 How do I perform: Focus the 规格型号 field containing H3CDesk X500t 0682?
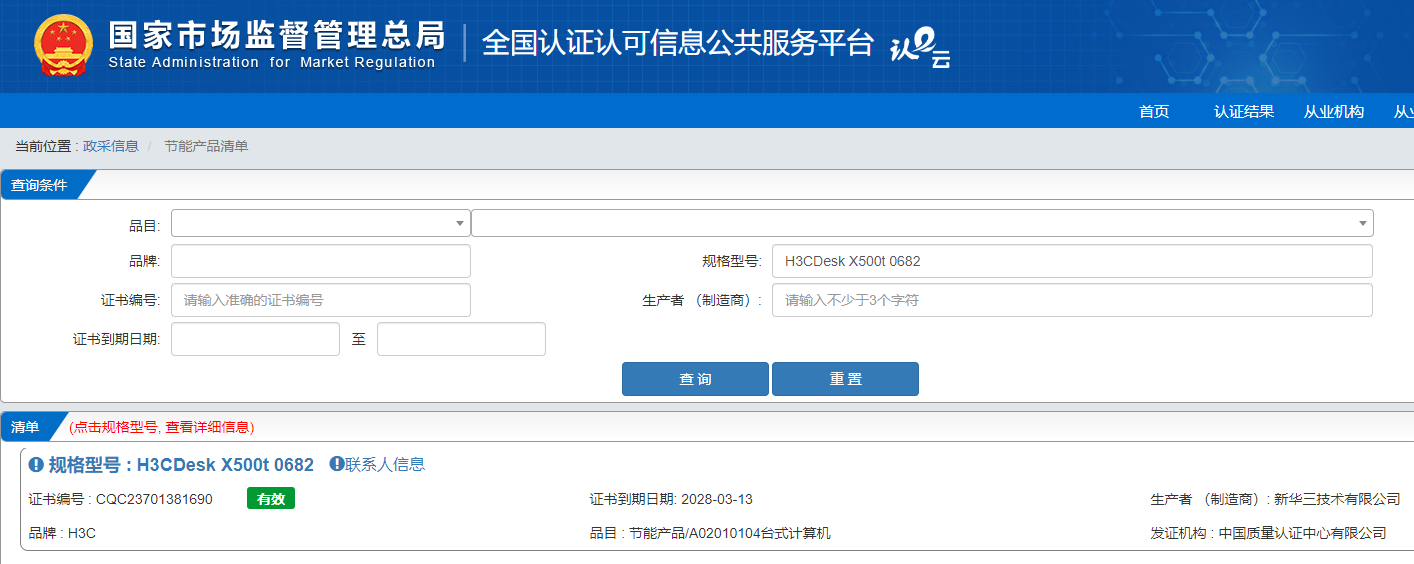click(1072, 261)
